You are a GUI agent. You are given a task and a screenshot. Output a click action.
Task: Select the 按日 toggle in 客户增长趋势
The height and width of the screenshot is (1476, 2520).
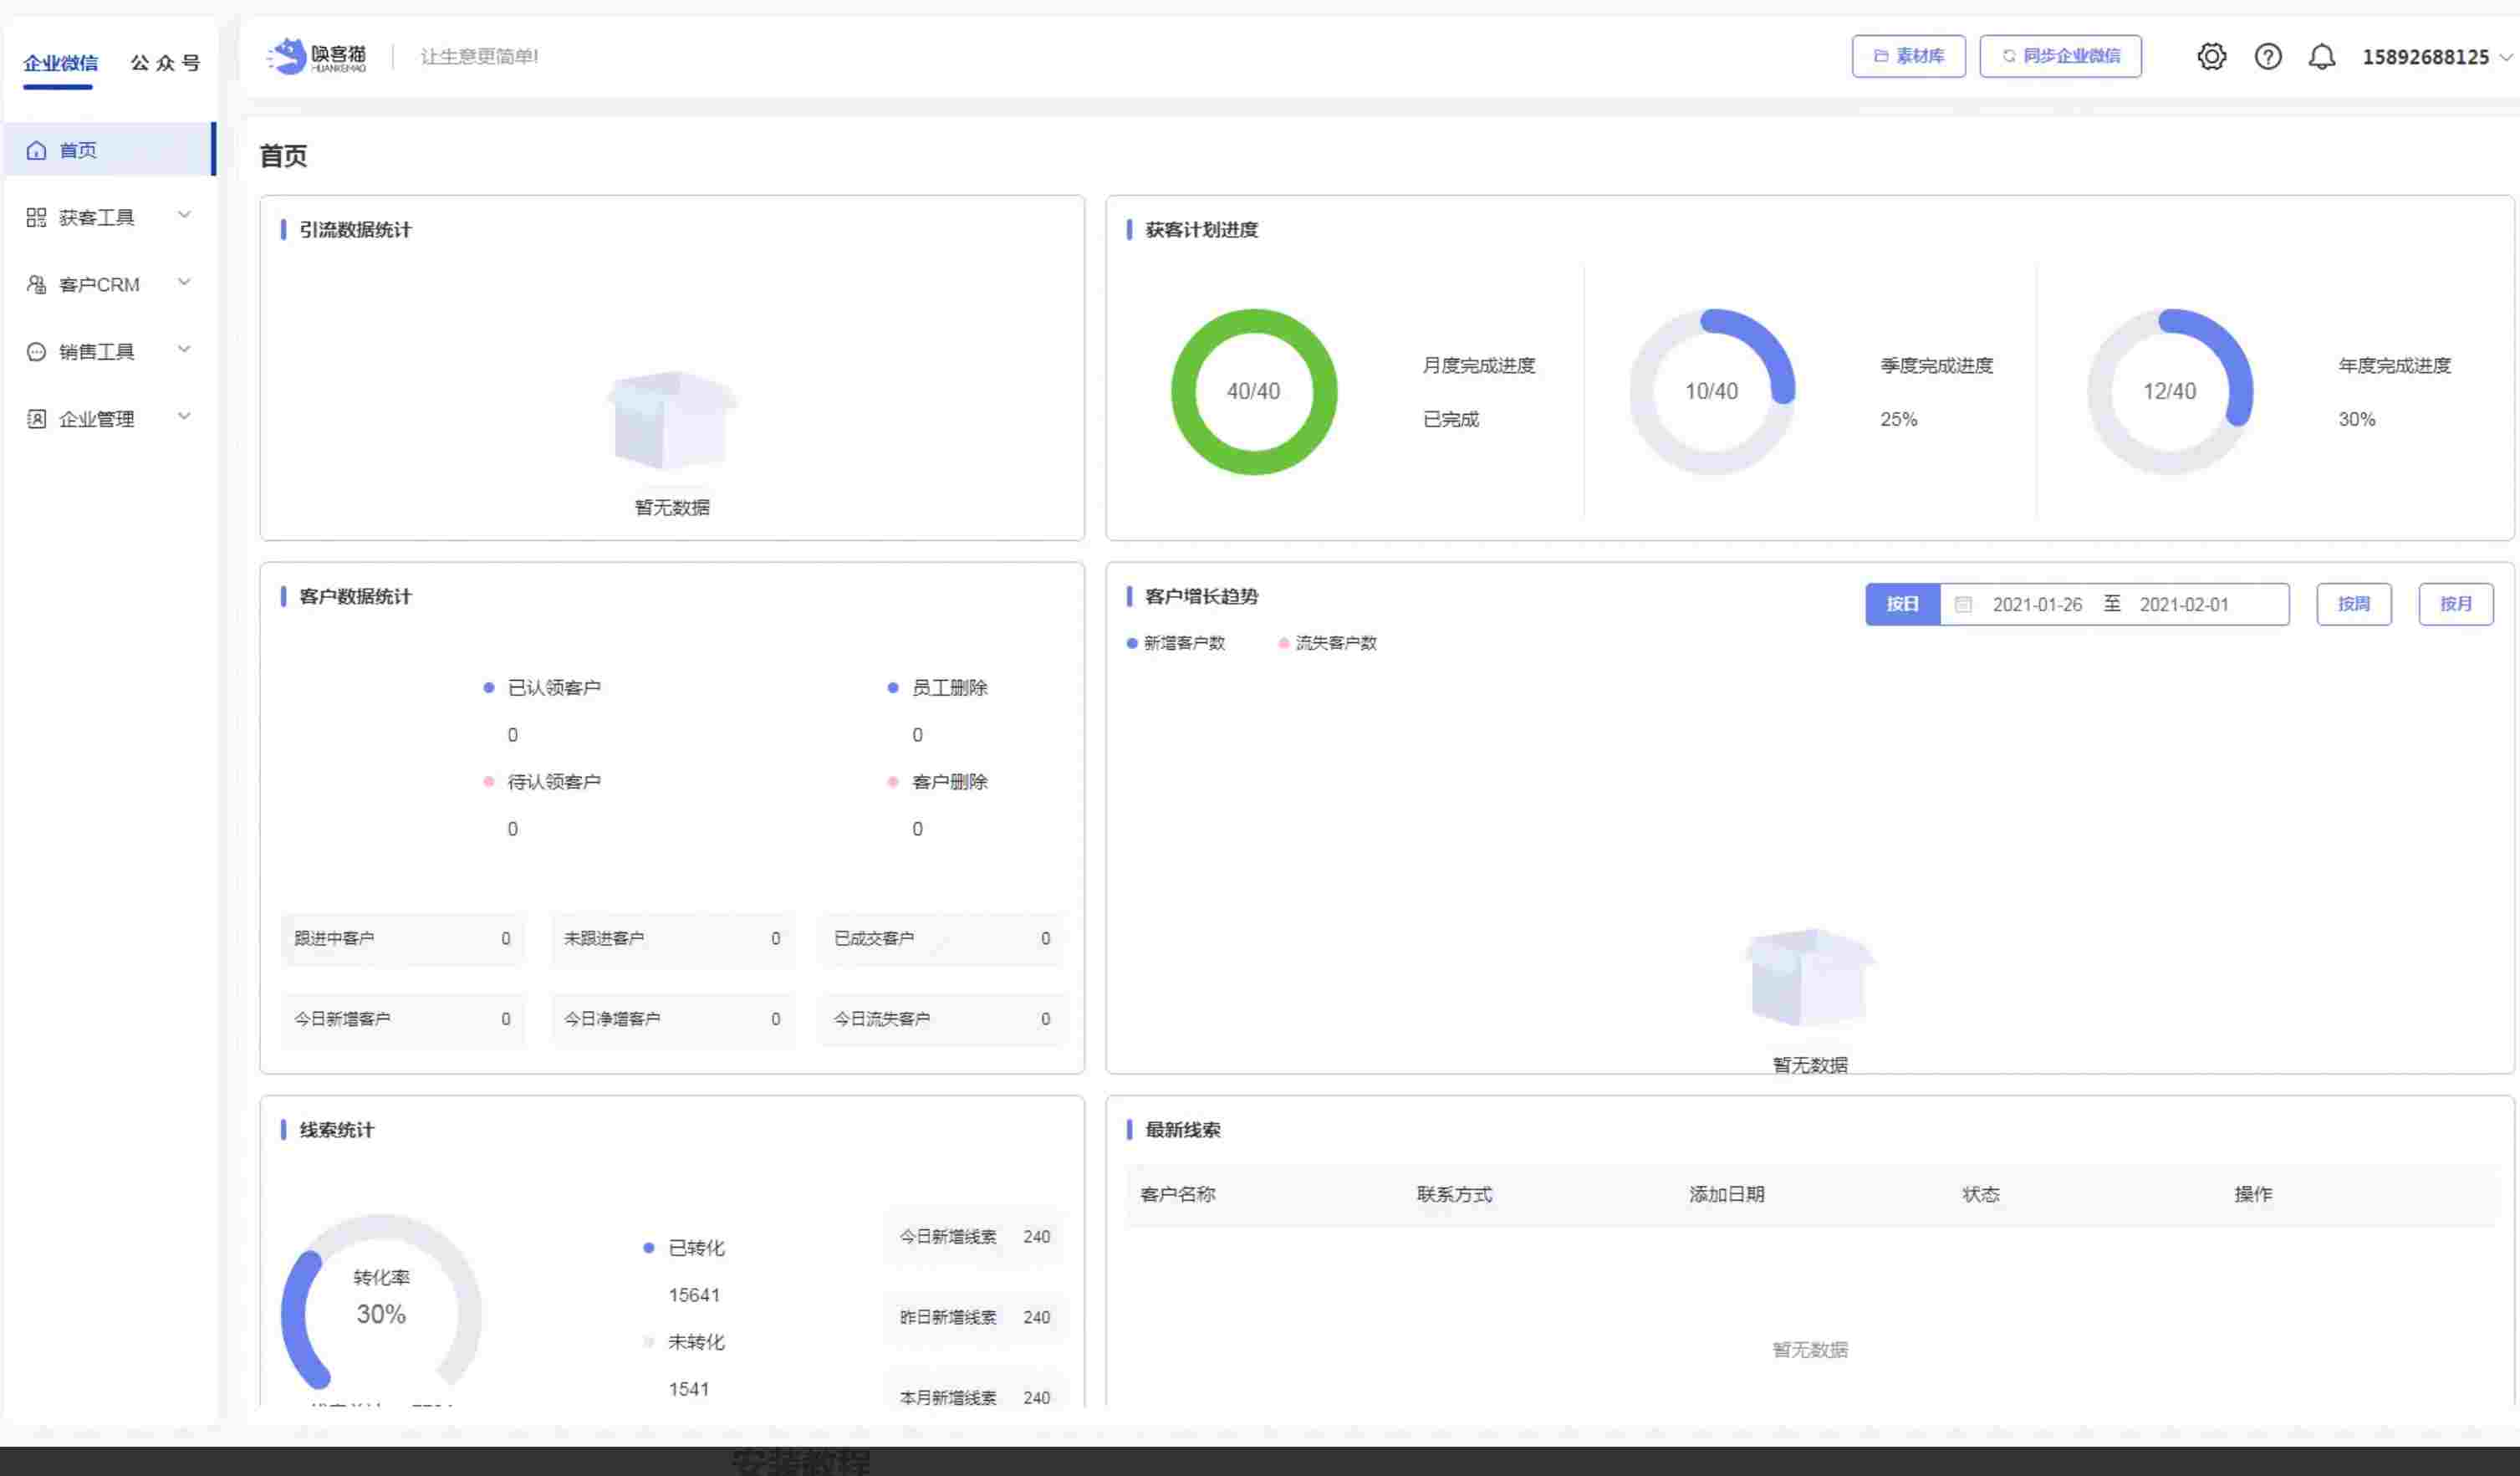(x=1902, y=604)
